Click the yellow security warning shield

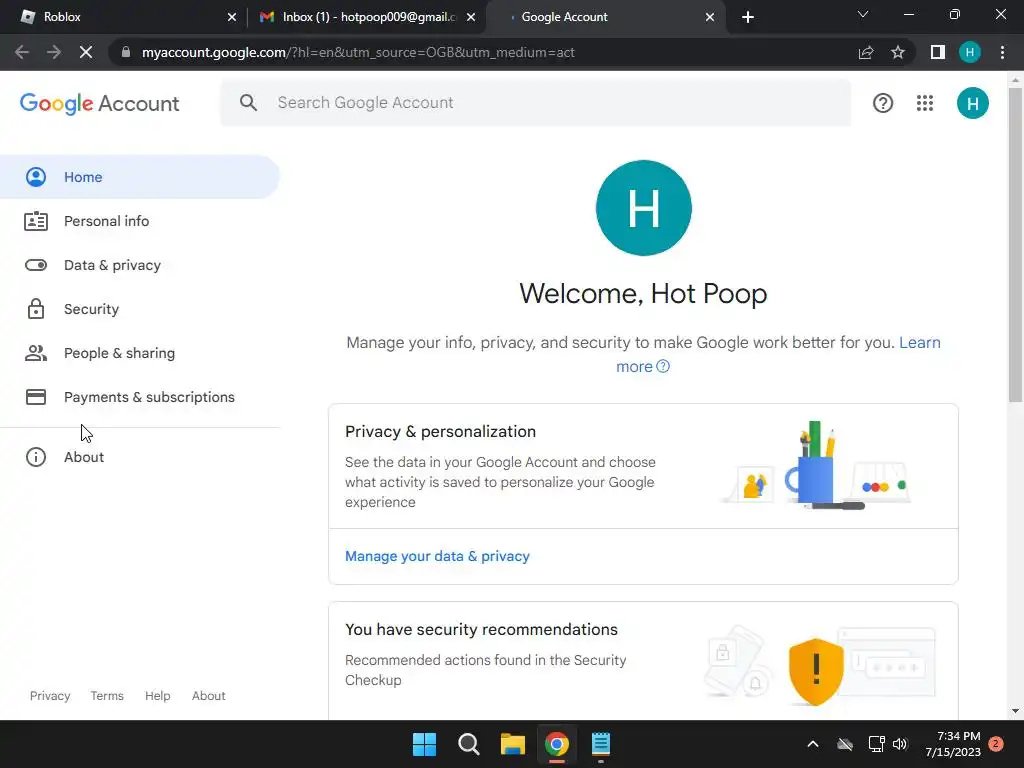(x=816, y=671)
